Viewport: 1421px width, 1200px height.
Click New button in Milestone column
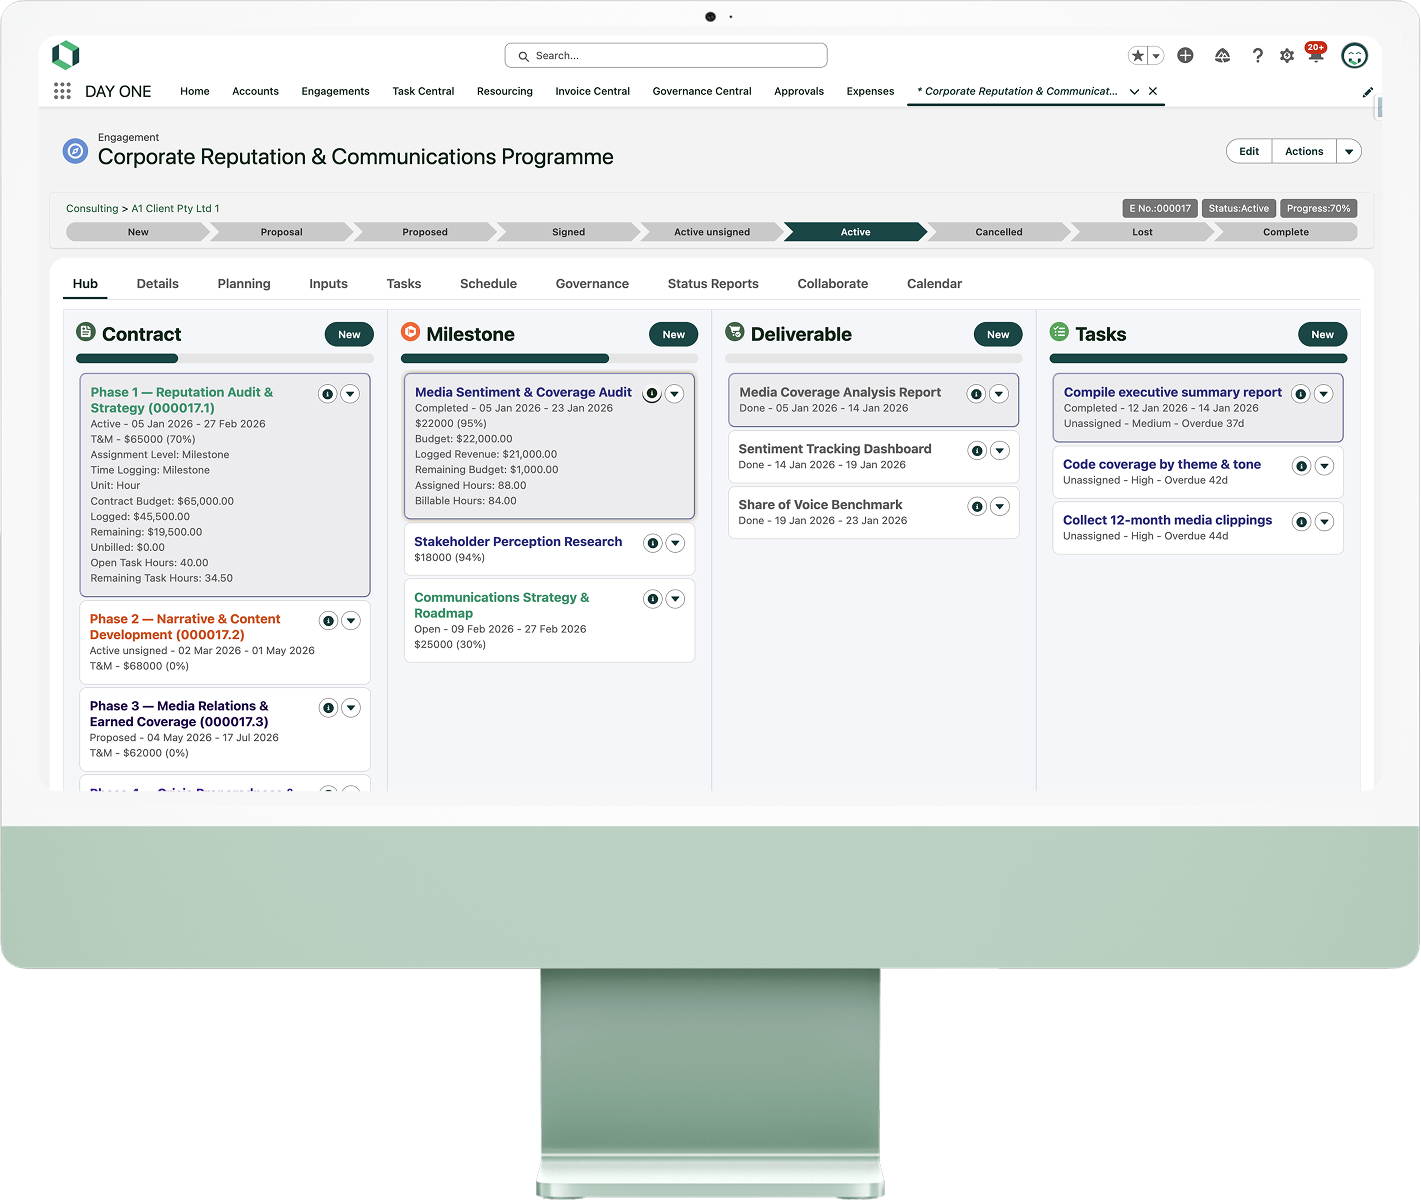tap(673, 334)
